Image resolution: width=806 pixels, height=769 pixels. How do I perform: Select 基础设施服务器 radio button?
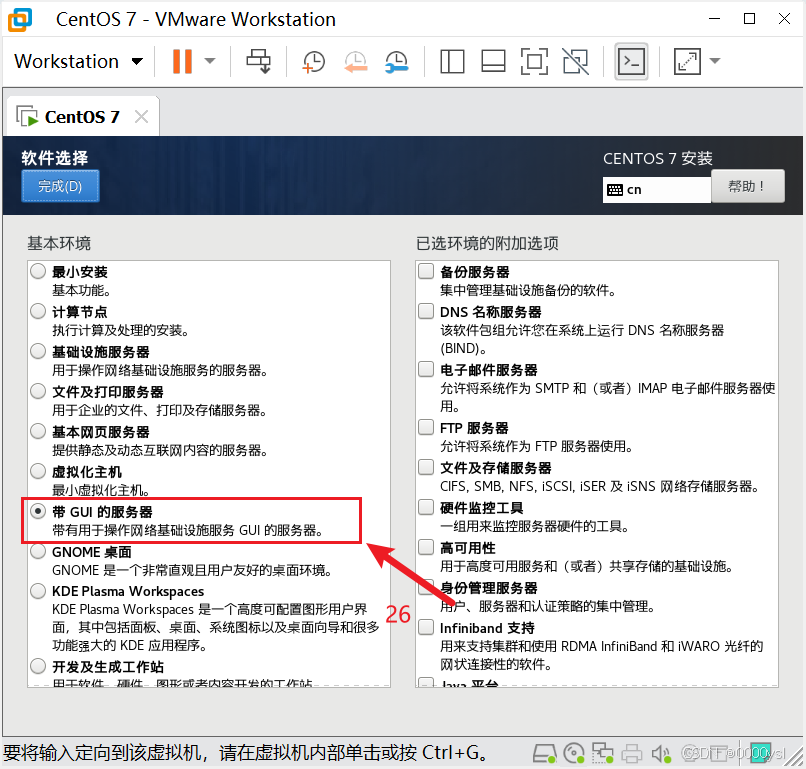pos(38,351)
